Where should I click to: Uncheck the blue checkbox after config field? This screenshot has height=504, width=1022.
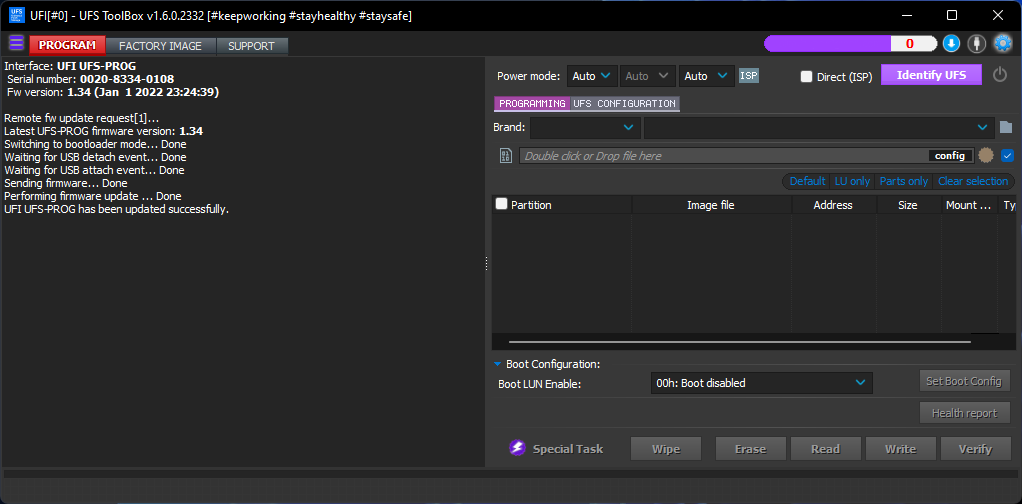point(1007,156)
